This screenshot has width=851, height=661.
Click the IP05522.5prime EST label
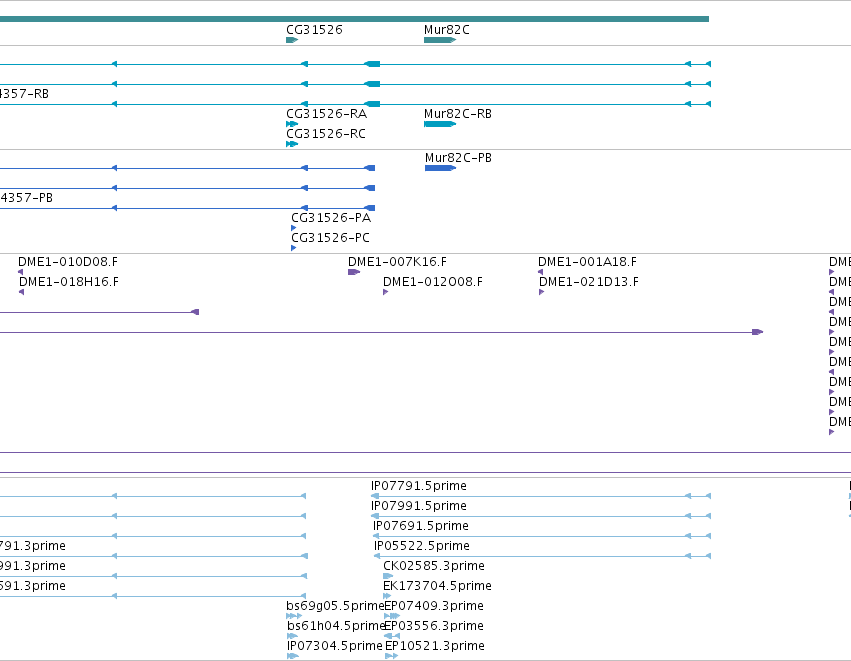point(422,546)
